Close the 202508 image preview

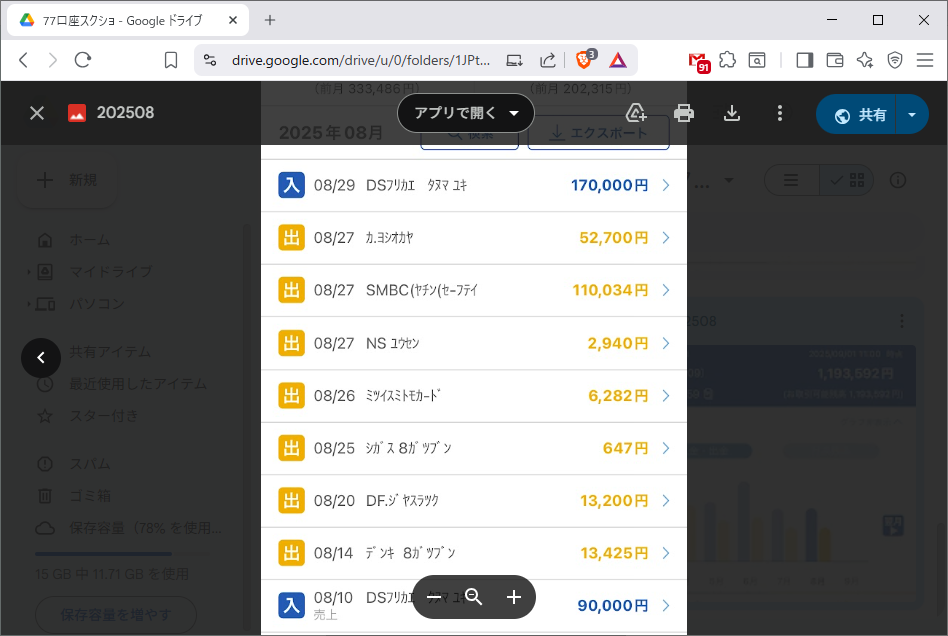click(37, 113)
